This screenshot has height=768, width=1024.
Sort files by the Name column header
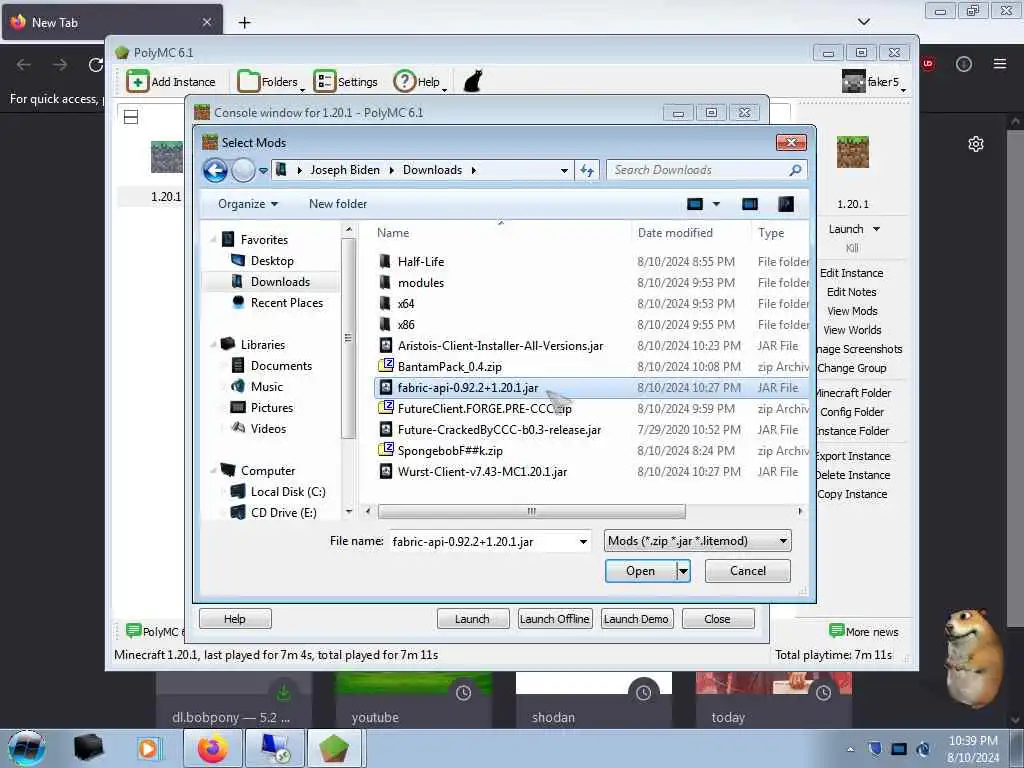pos(392,232)
